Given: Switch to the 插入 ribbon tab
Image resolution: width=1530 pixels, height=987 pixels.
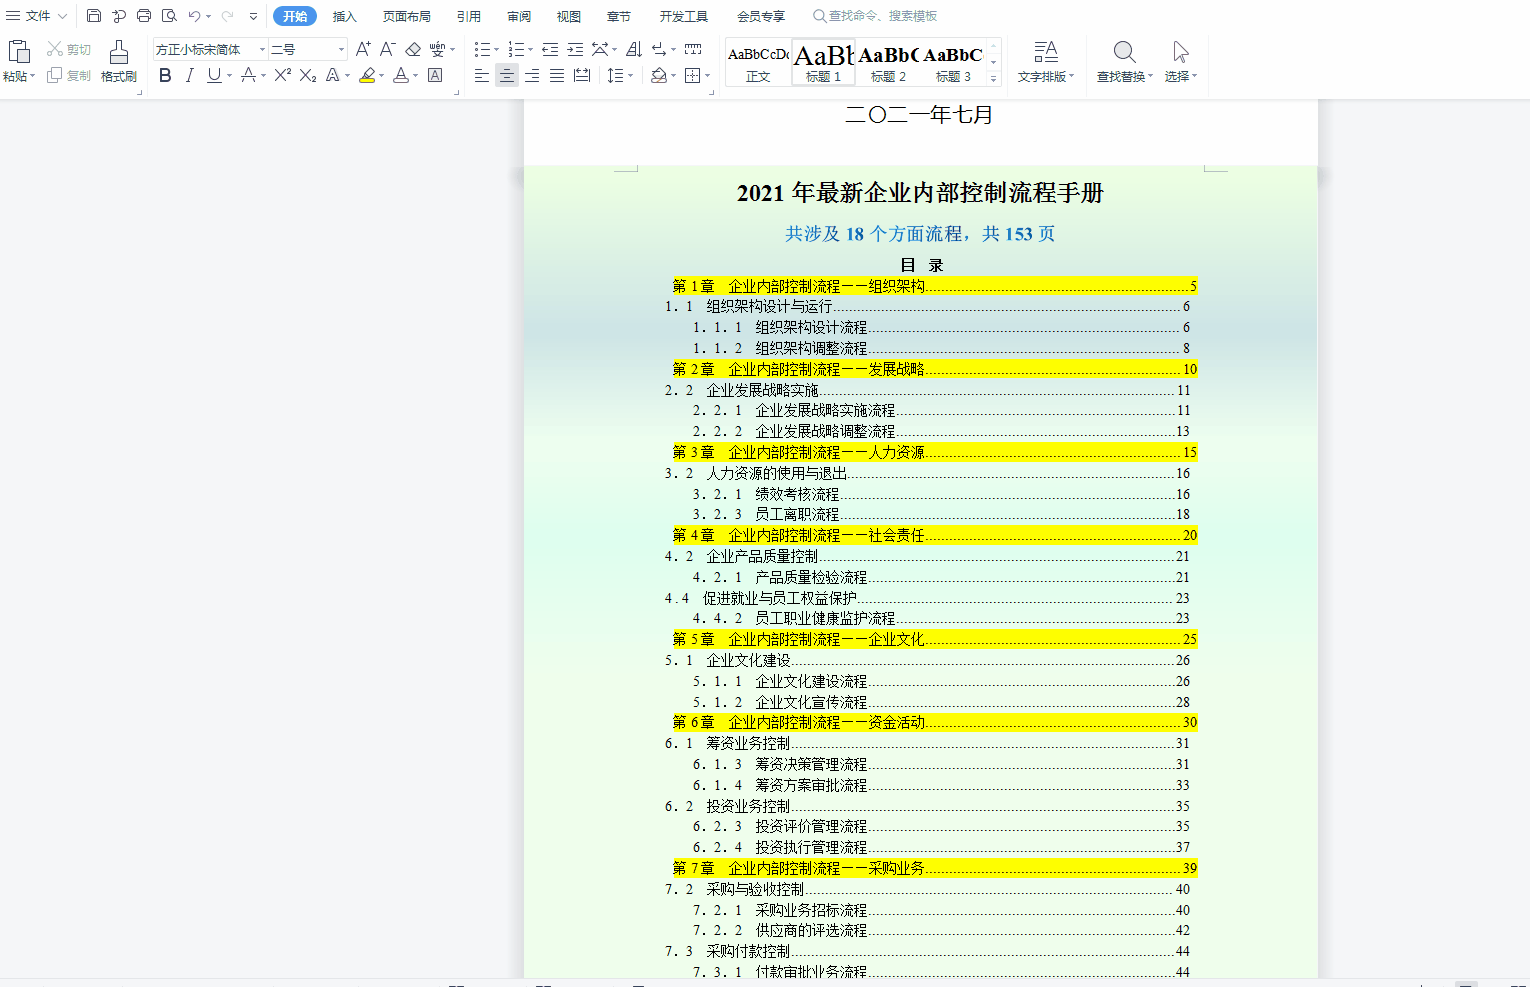Looking at the screenshot, I should click(344, 16).
